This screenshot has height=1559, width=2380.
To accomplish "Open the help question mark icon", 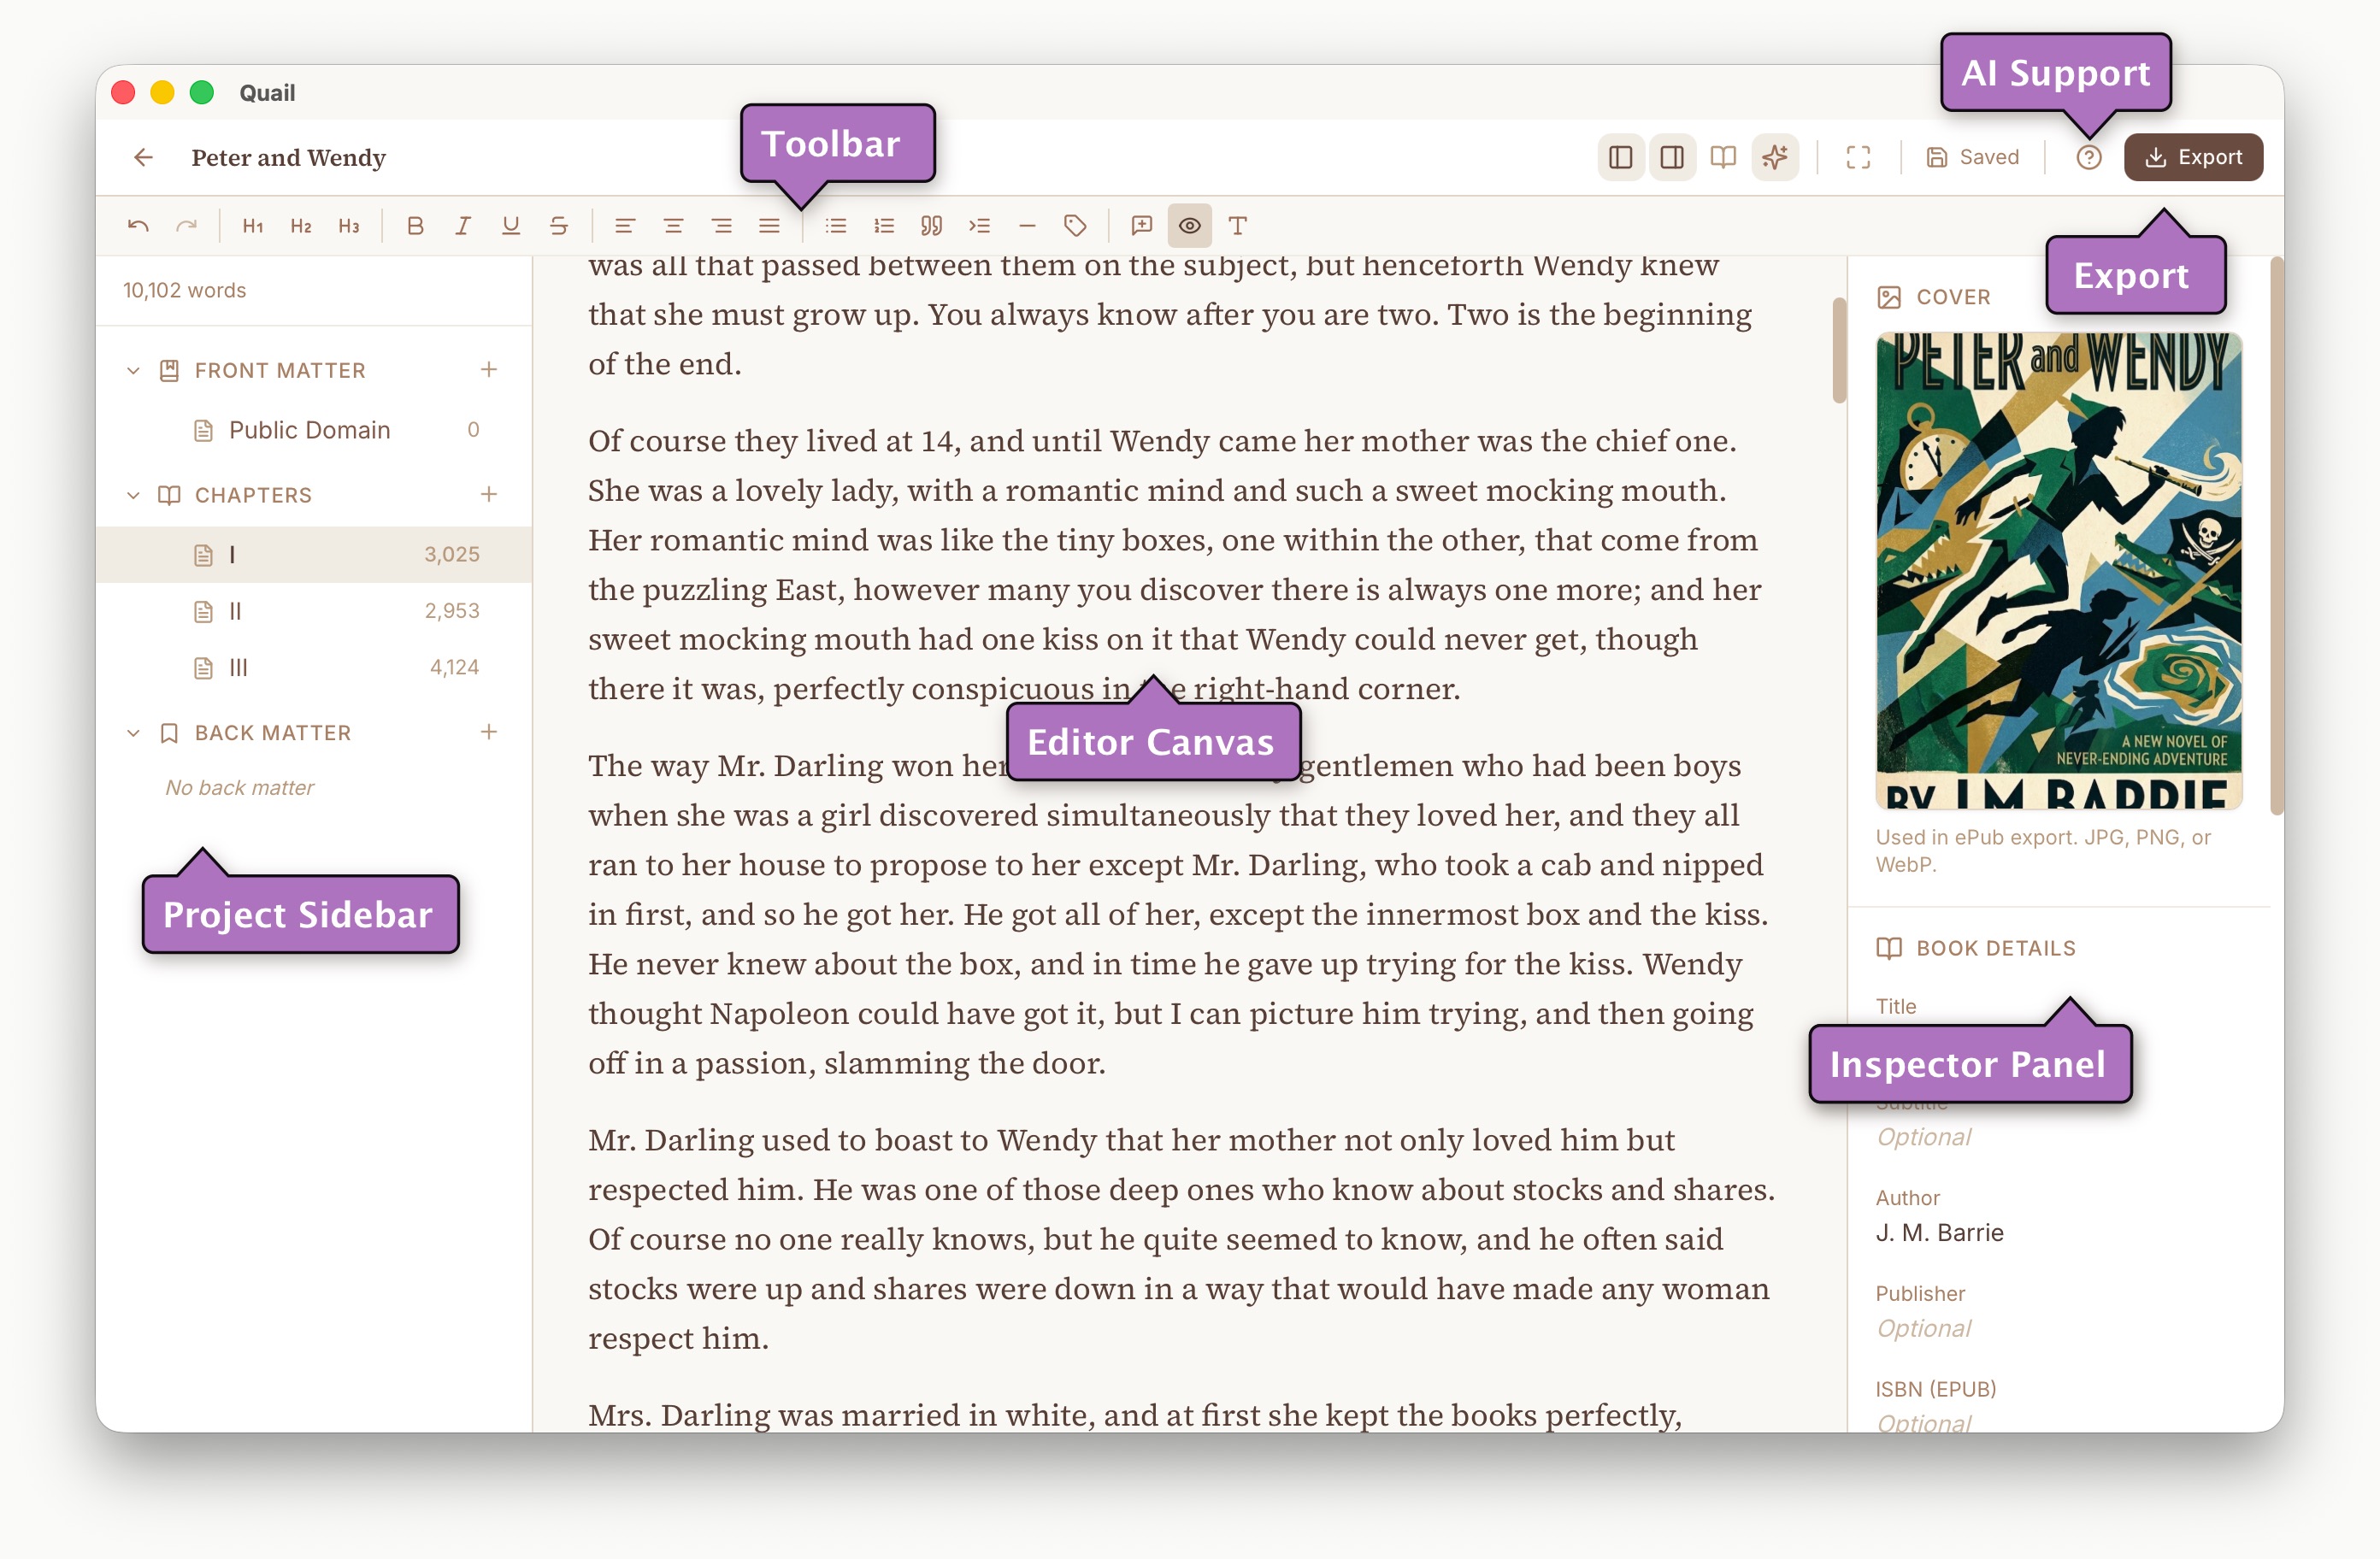I will pos(2088,157).
